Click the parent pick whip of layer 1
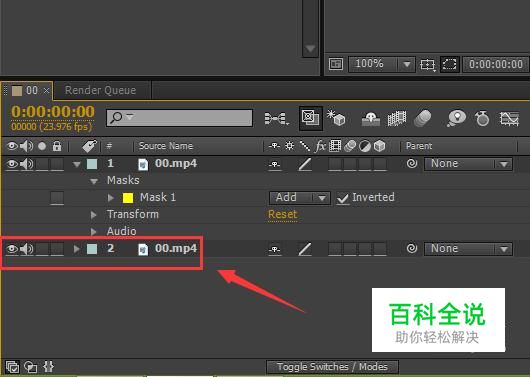 (x=411, y=164)
